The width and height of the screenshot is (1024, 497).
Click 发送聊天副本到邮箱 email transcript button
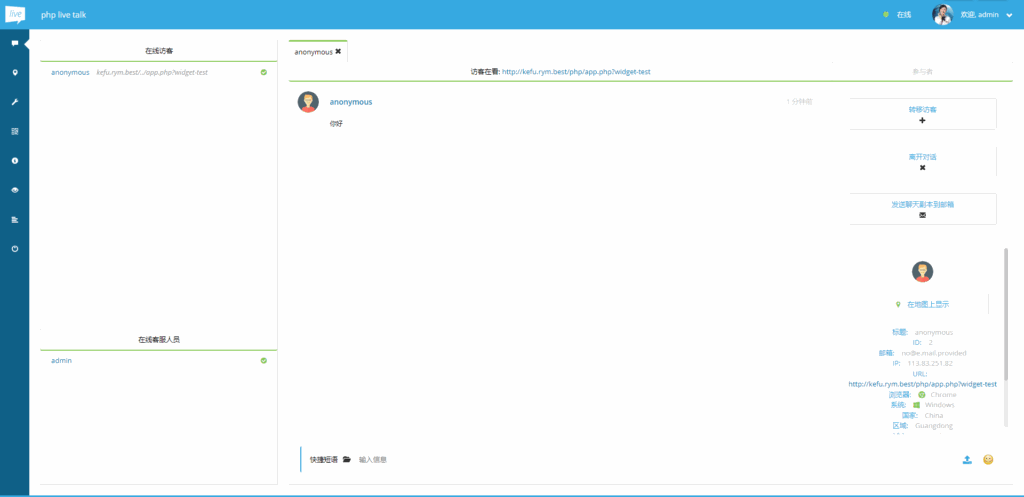pos(922,208)
